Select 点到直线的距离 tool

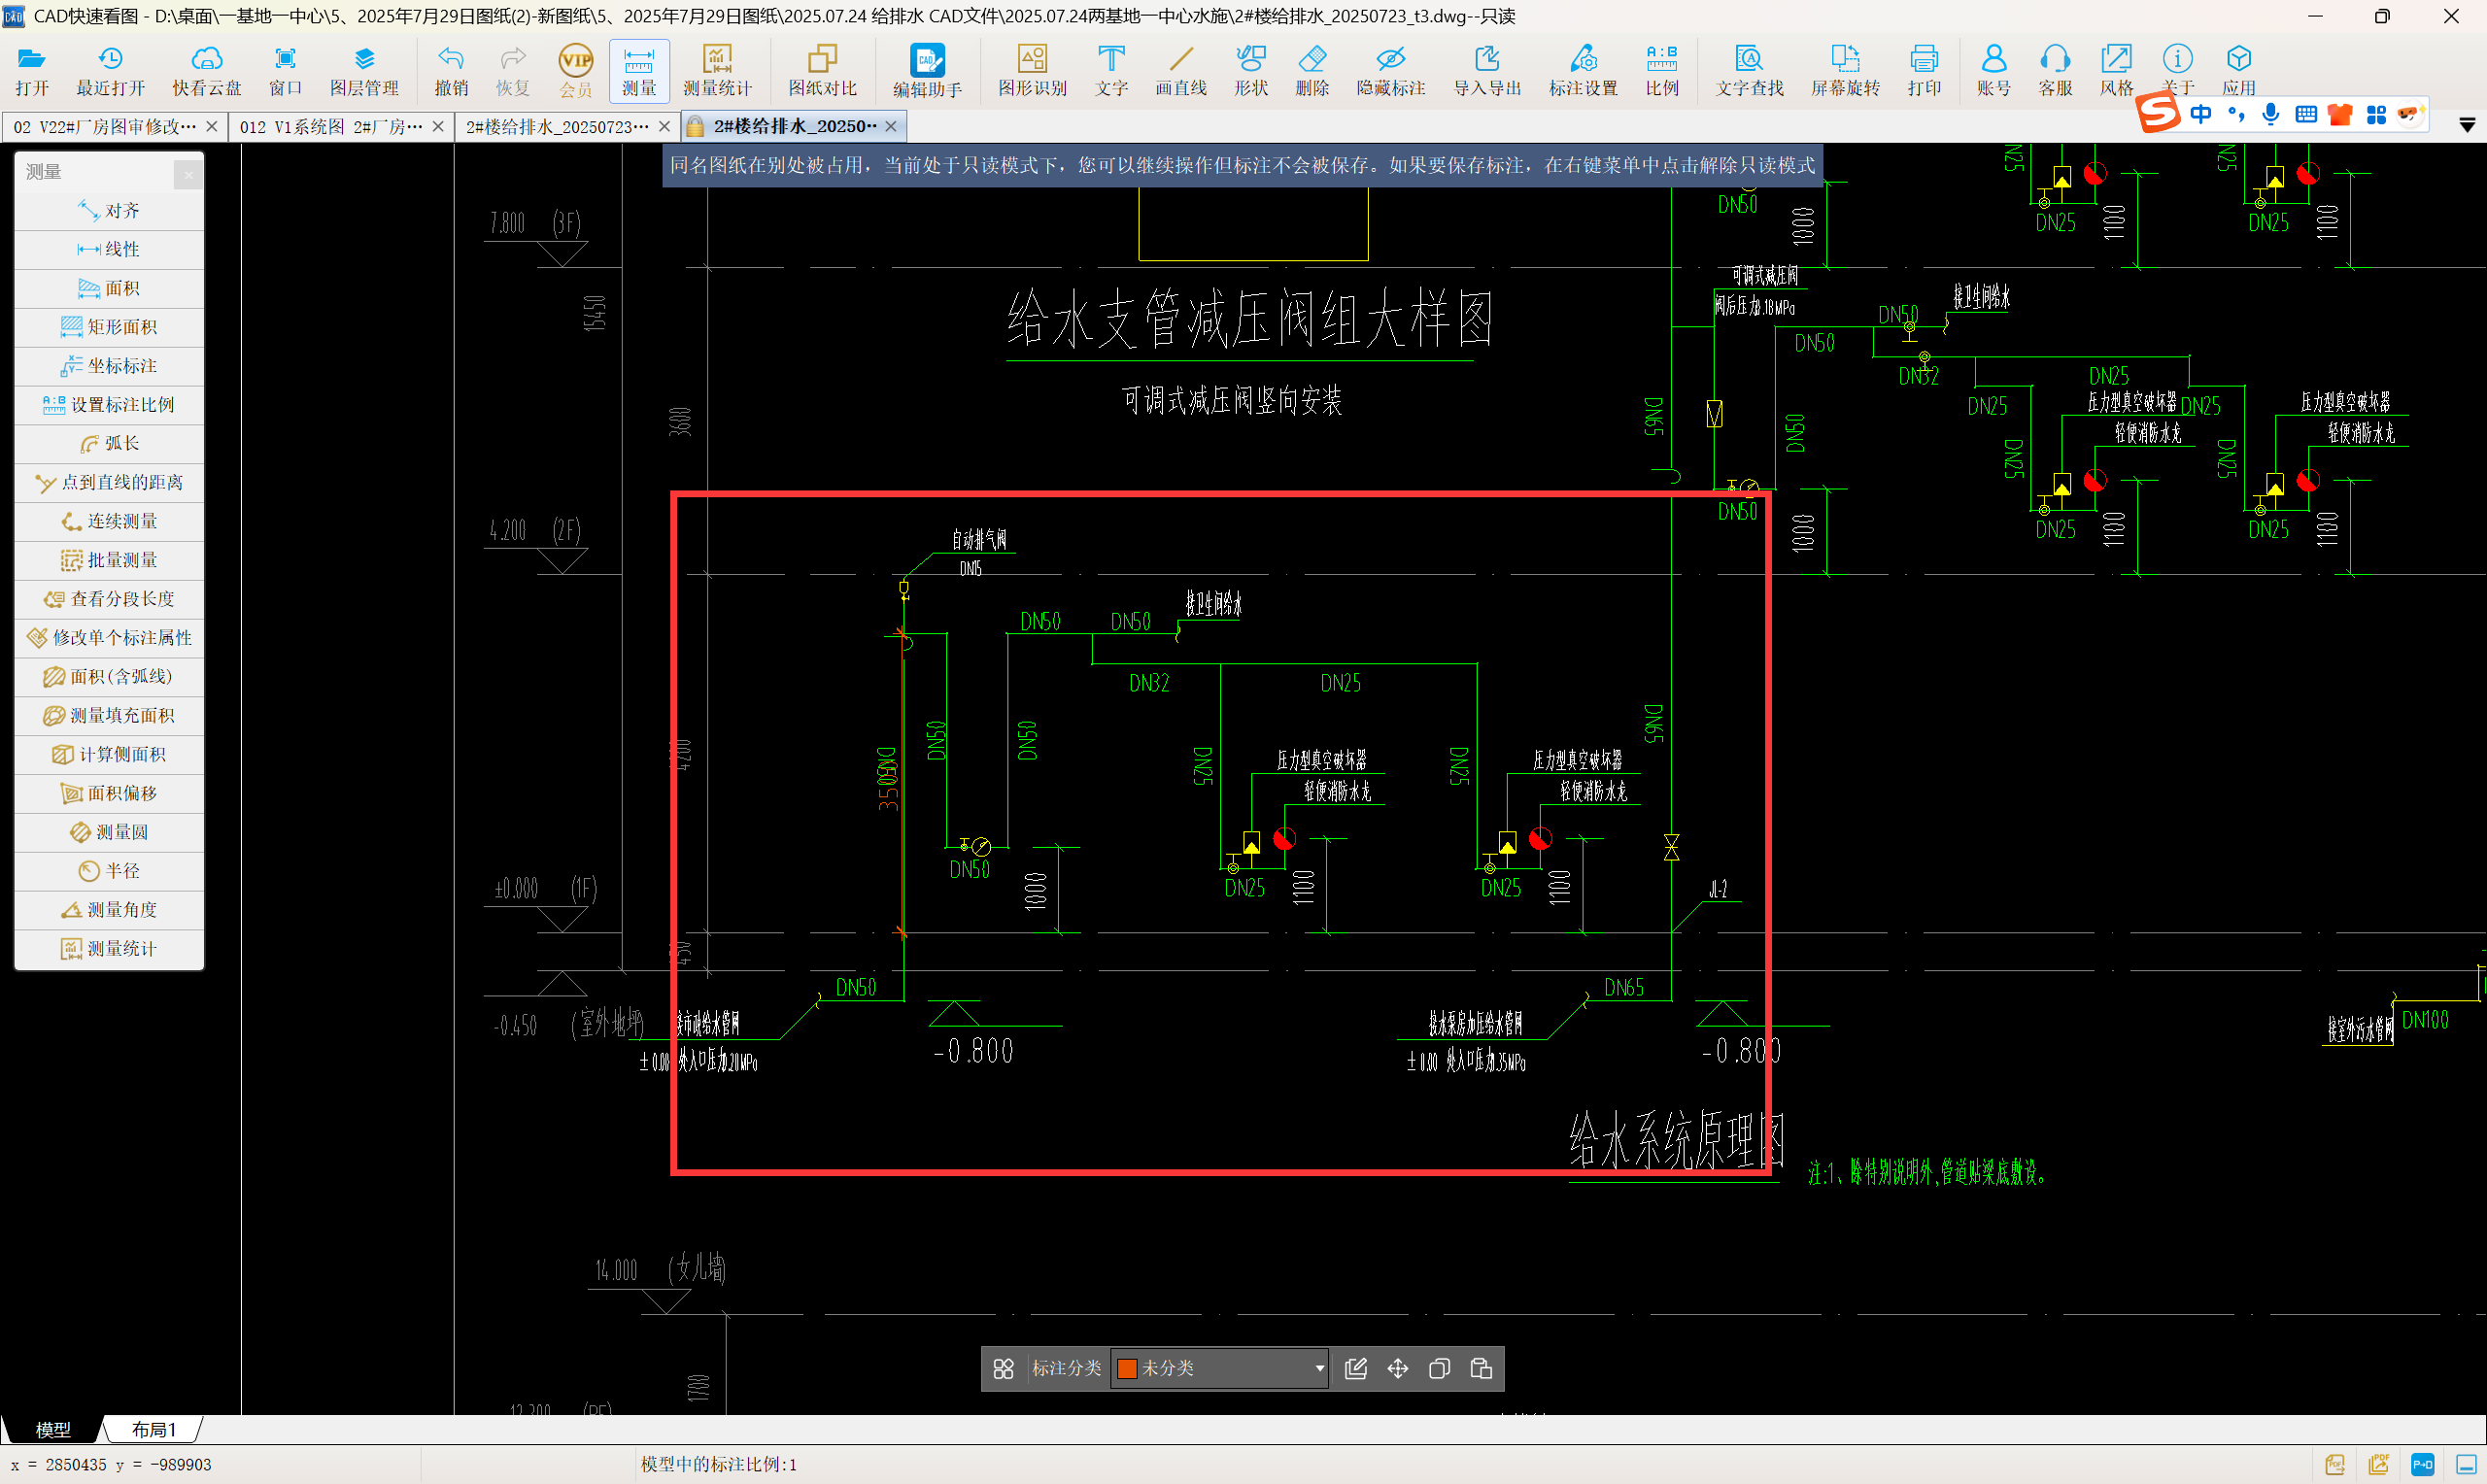pyautogui.click(x=110, y=482)
